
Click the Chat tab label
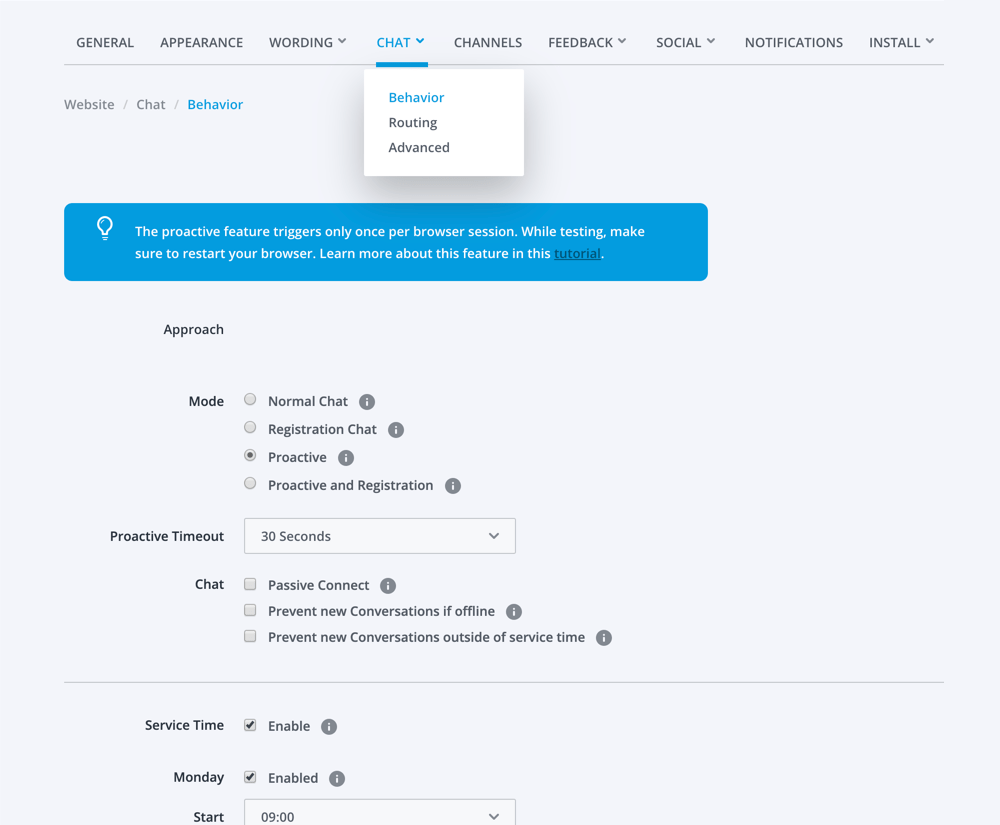coord(393,43)
